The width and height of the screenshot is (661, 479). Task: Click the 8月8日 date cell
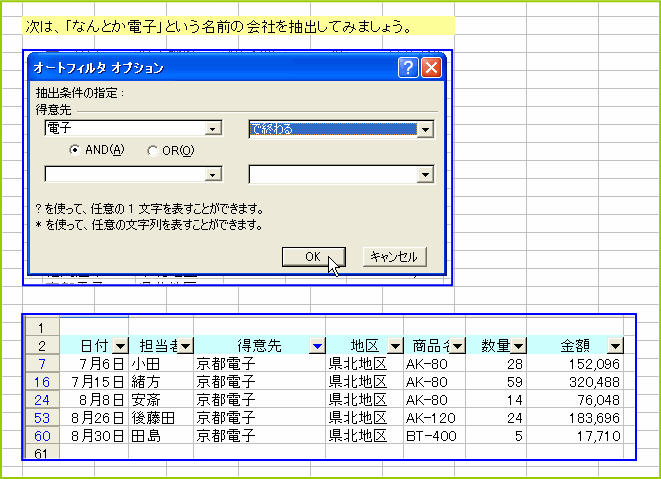(94, 400)
